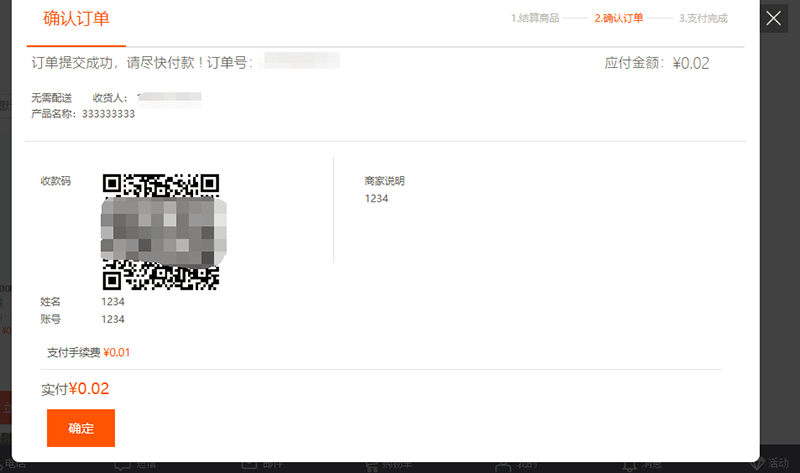Screen dimensions: 800x473
Task: Select the 确认订单 header tab
Action: (76, 19)
